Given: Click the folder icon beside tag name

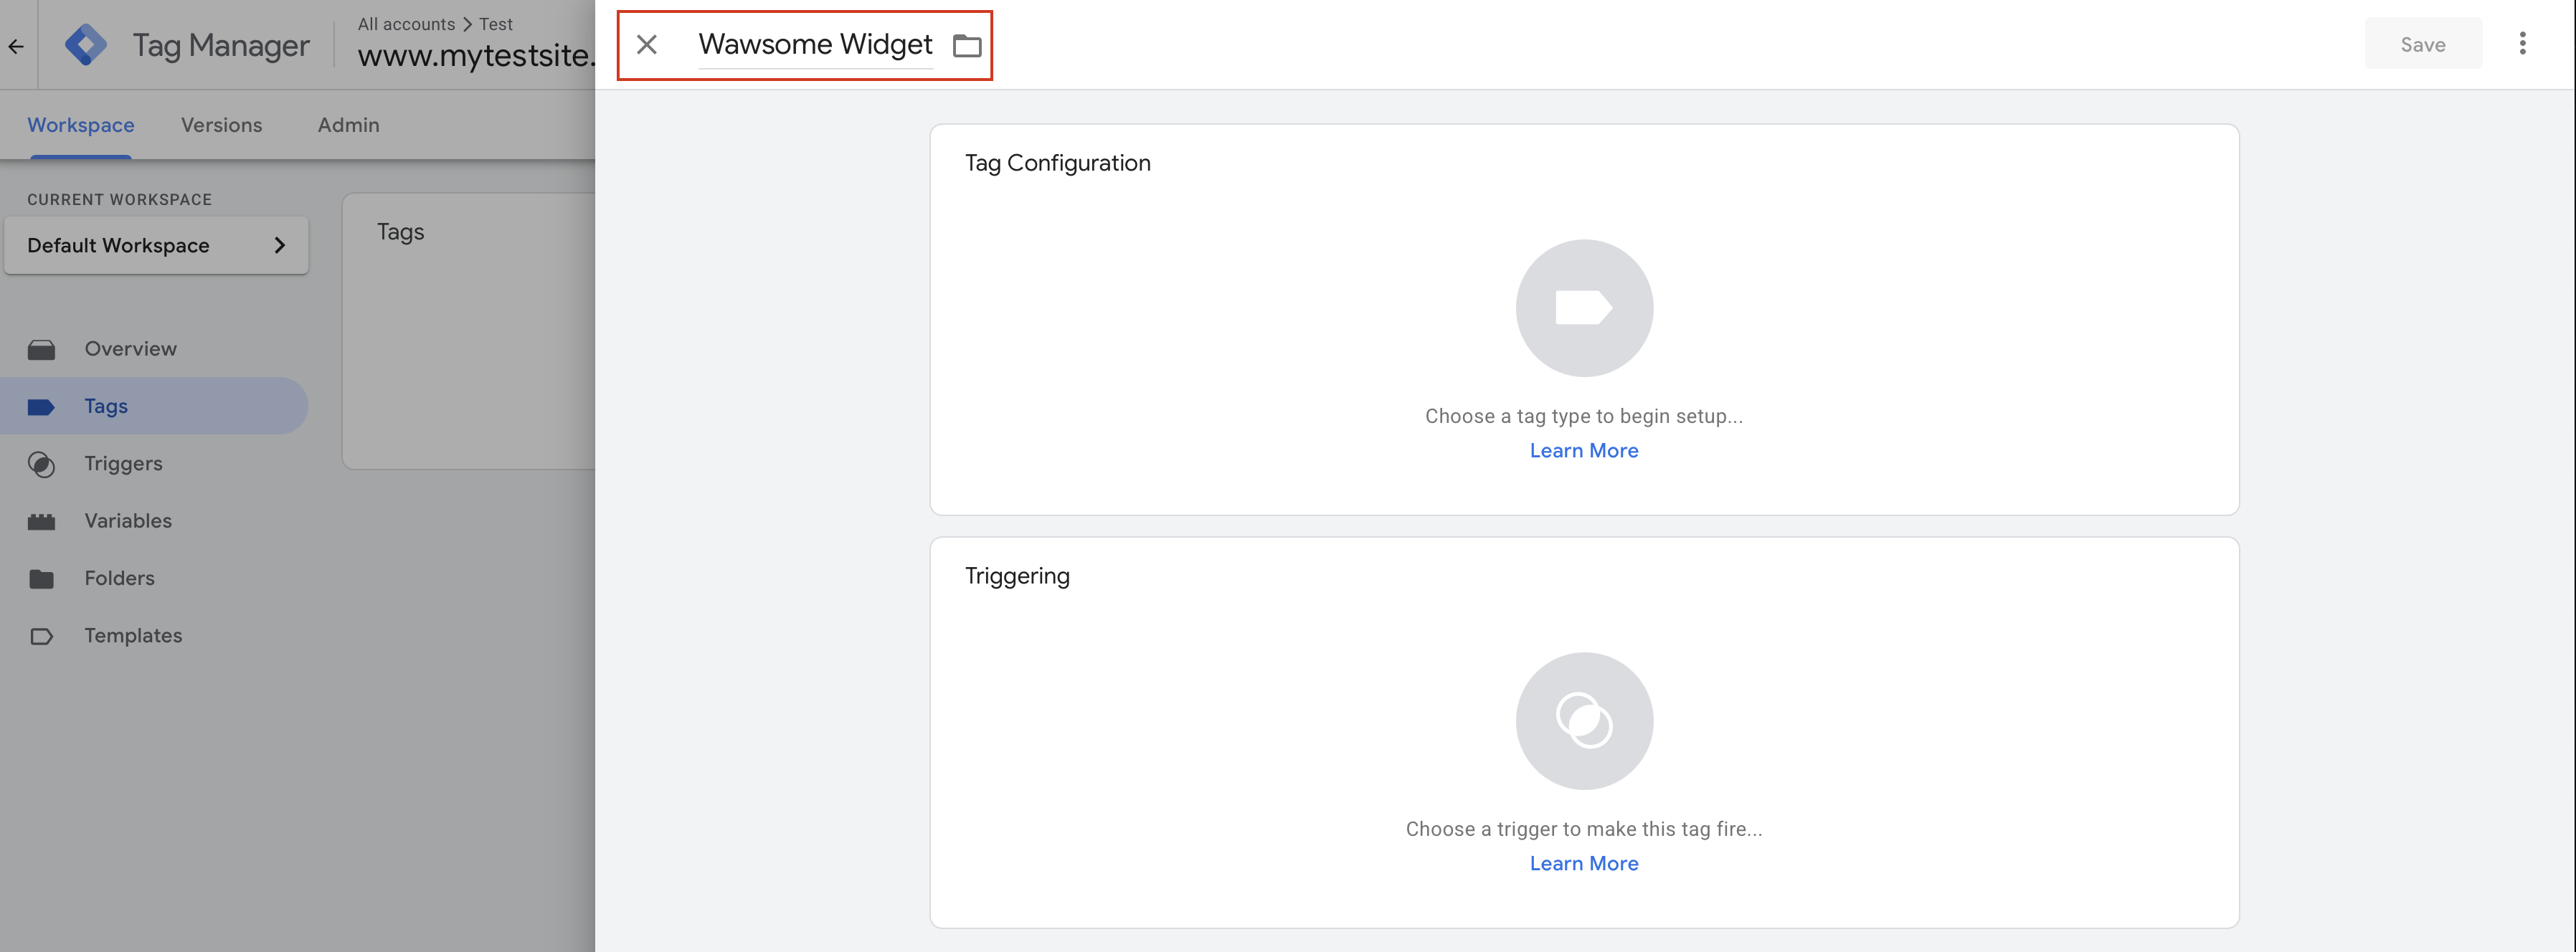Looking at the screenshot, I should [x=966, y=46].
